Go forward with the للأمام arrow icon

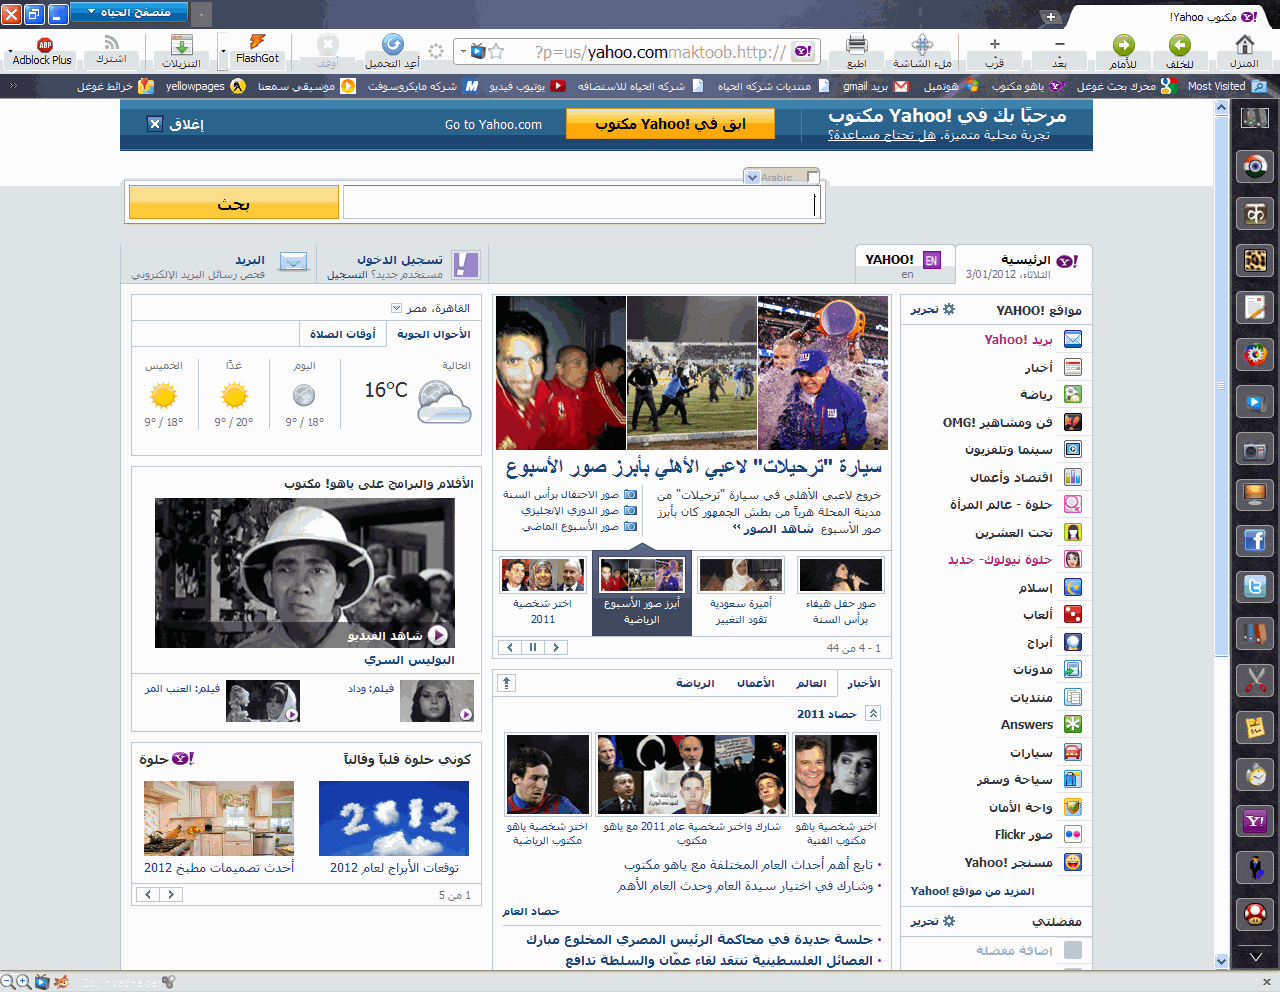point(1123,44)
